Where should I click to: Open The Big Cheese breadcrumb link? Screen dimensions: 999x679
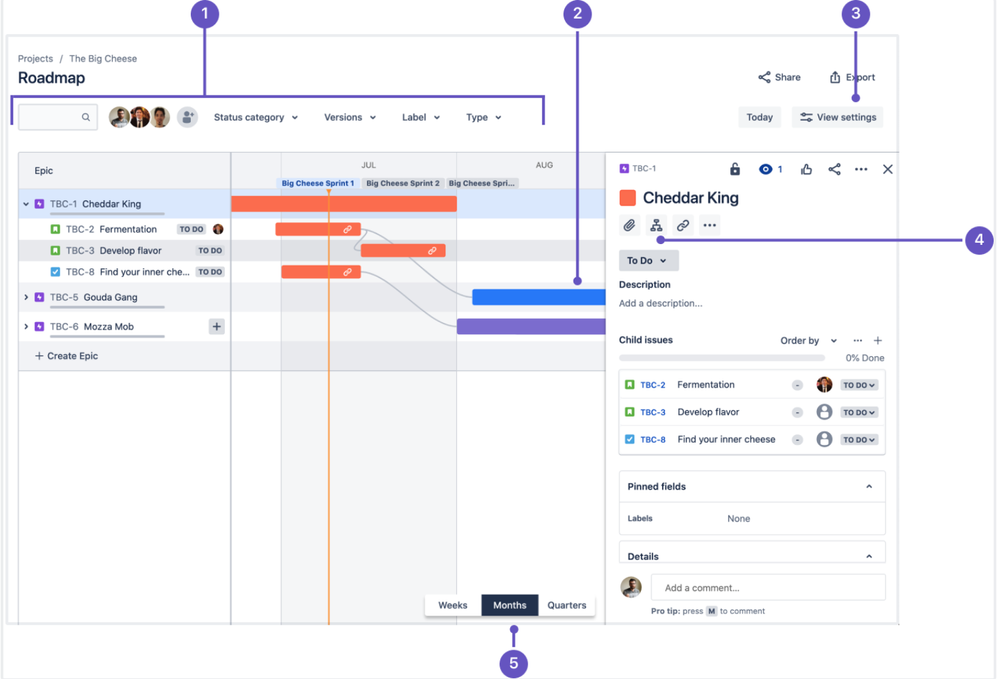103,59
